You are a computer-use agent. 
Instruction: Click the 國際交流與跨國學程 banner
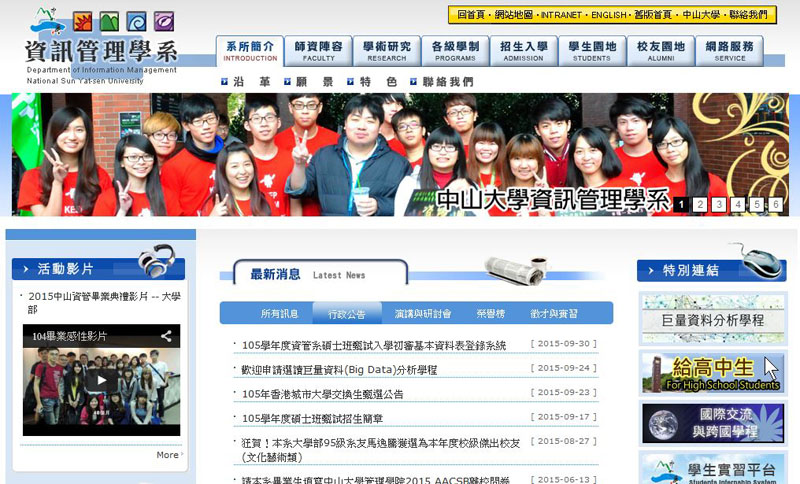[698, 423]
